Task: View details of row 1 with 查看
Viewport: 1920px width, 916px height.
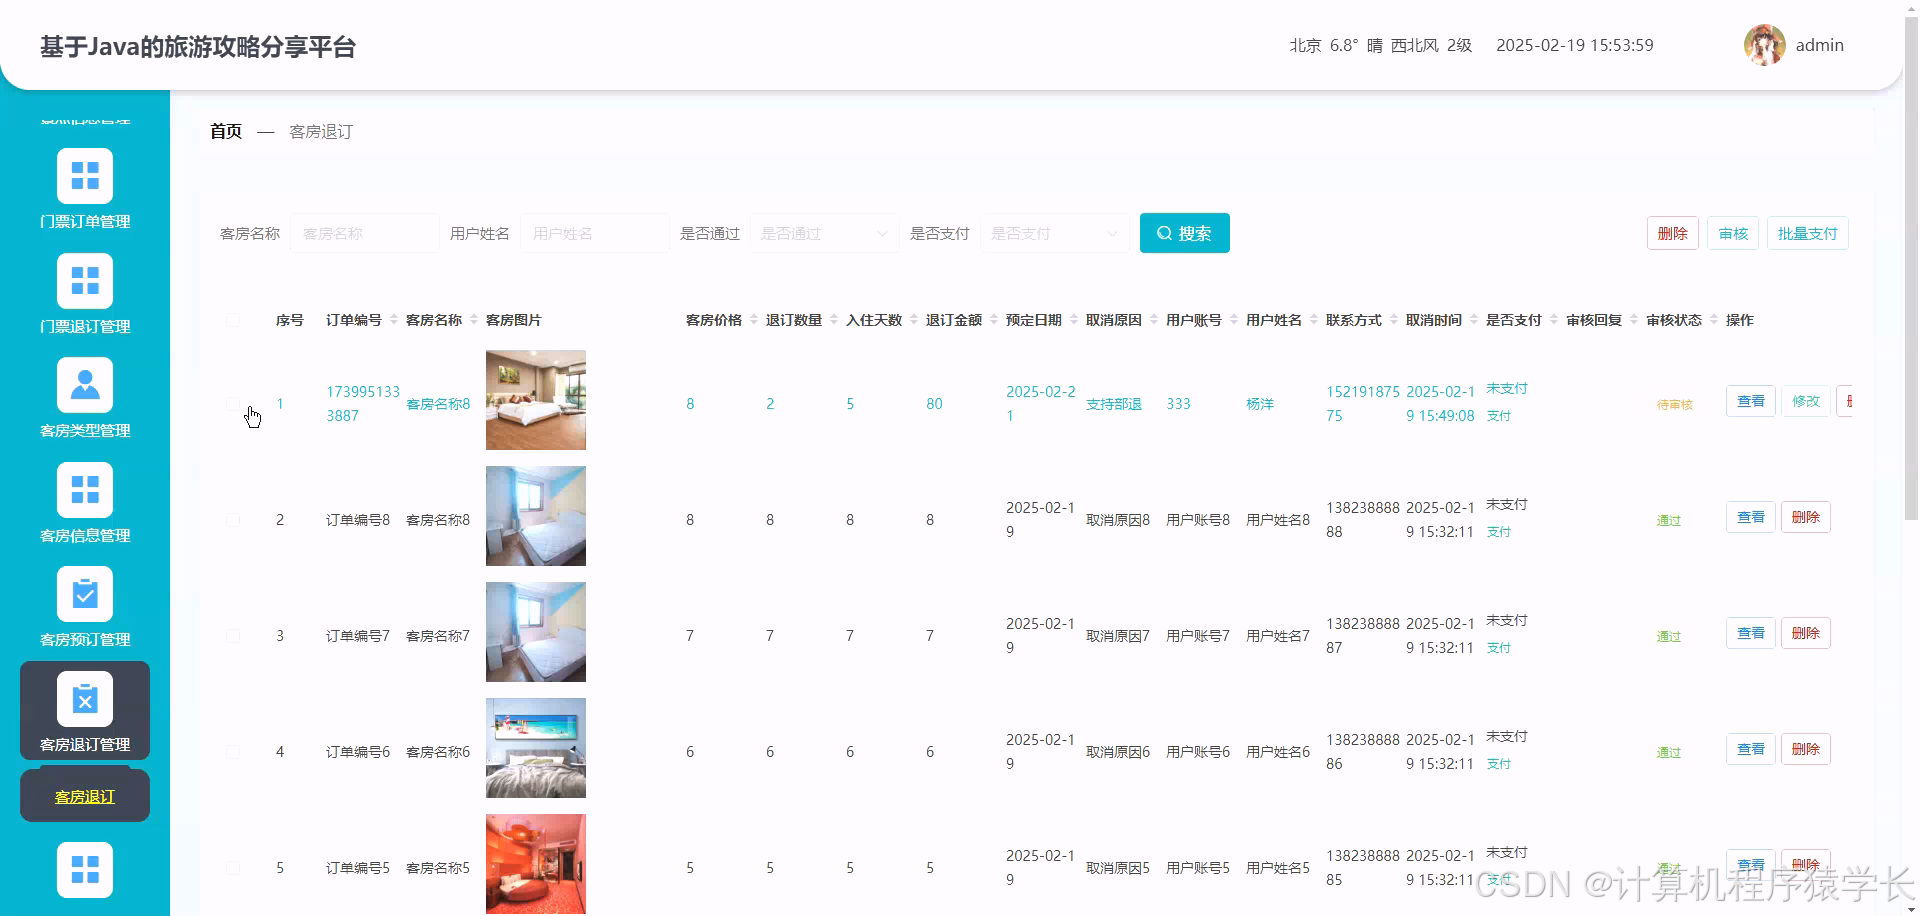Action: [1750, 401]
